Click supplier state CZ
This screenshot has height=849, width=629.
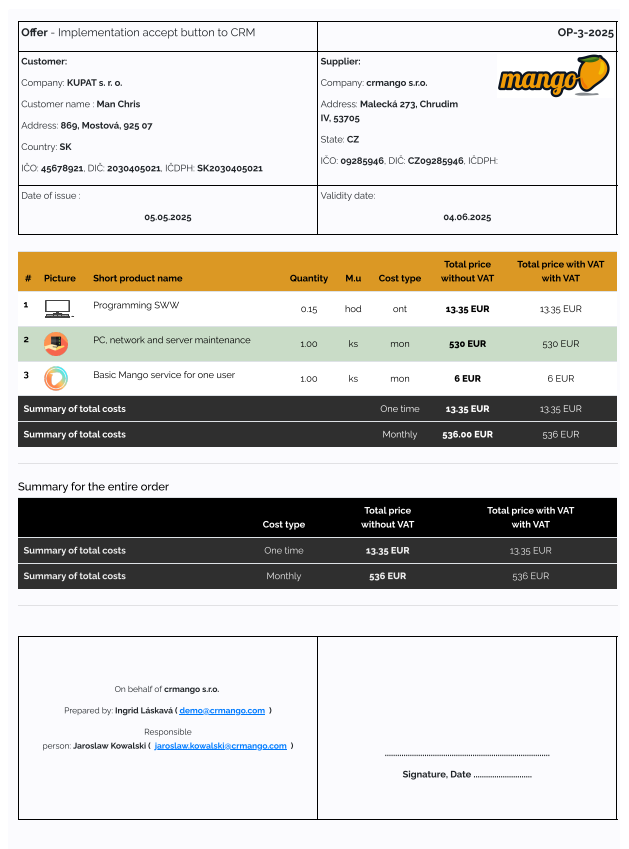click(x=353, y=140)
